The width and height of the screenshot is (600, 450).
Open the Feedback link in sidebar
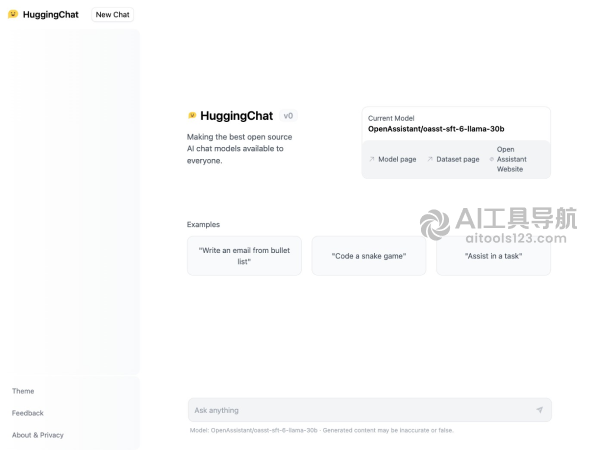coord(28,413)
